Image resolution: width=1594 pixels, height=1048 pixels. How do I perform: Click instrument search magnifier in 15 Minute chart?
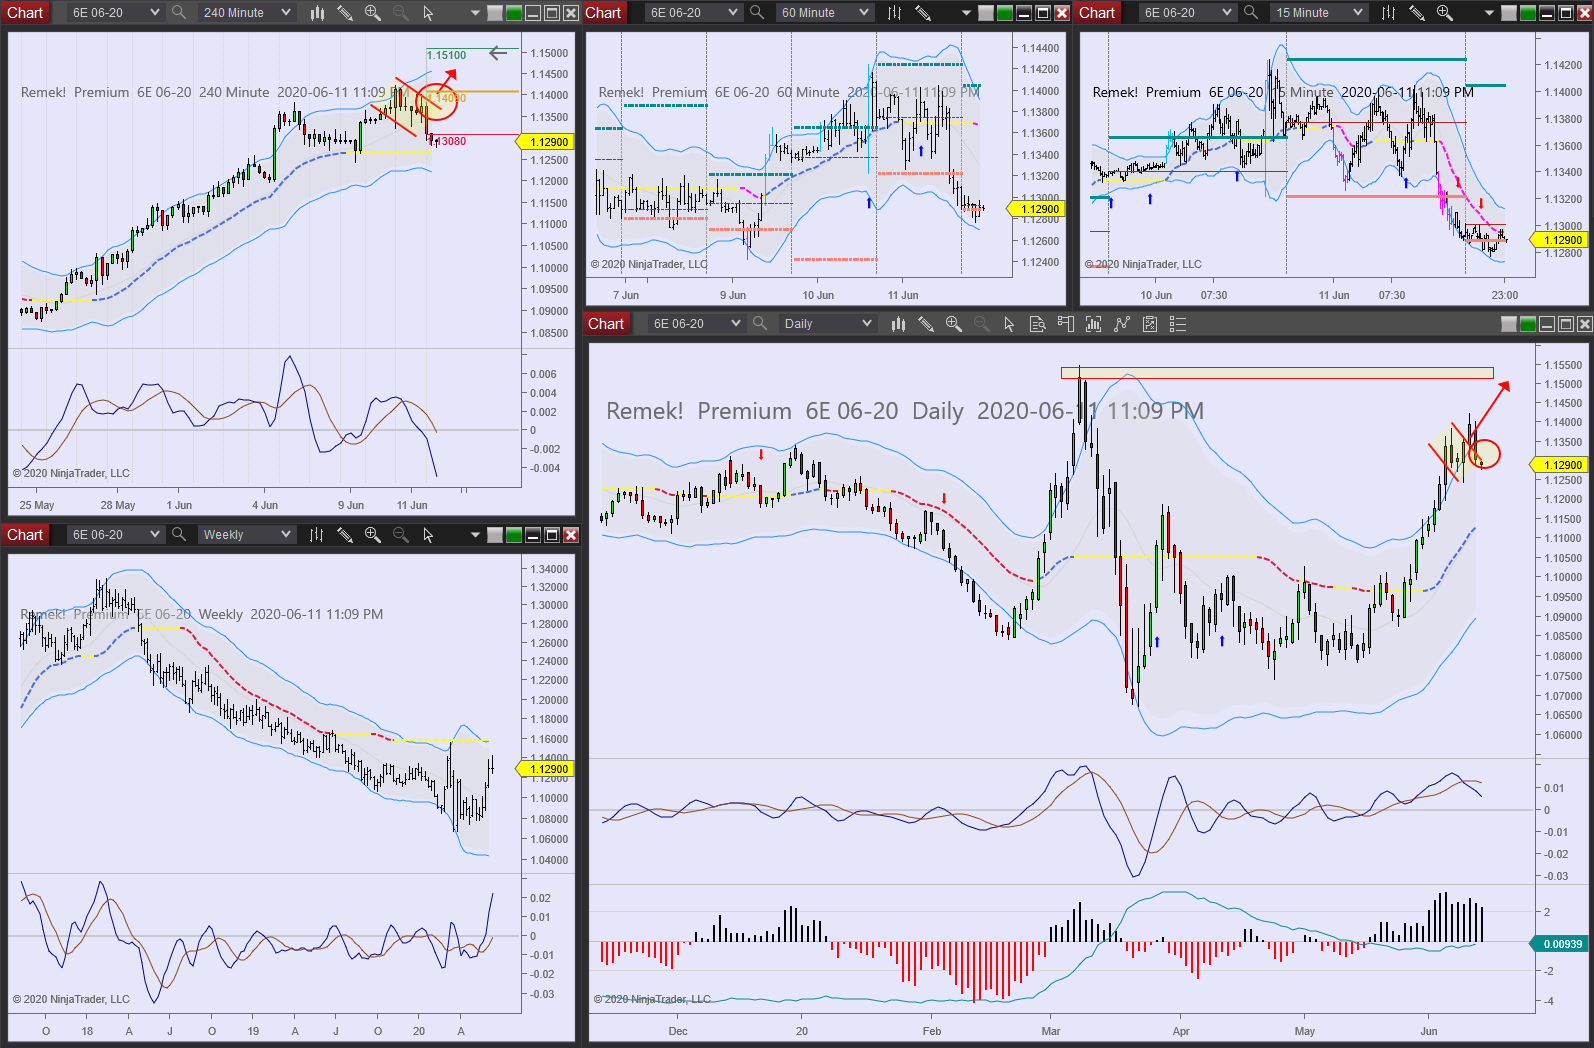point(1251,12)
